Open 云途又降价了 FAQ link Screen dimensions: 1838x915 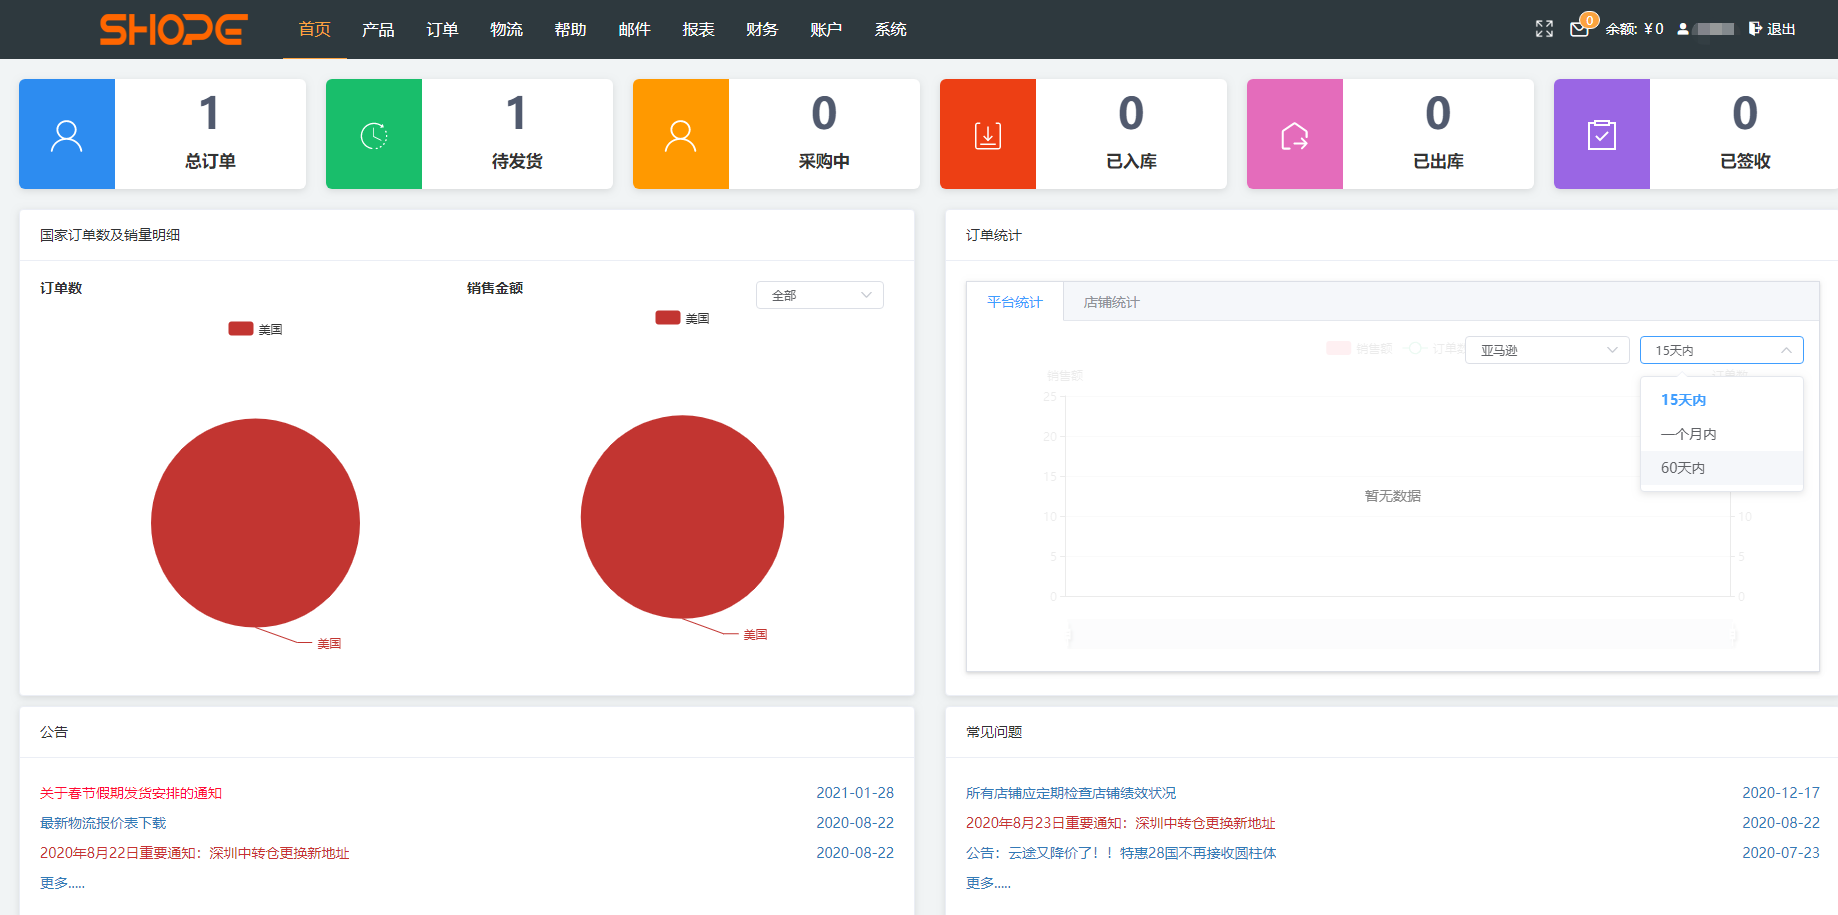pos(1121,853)
